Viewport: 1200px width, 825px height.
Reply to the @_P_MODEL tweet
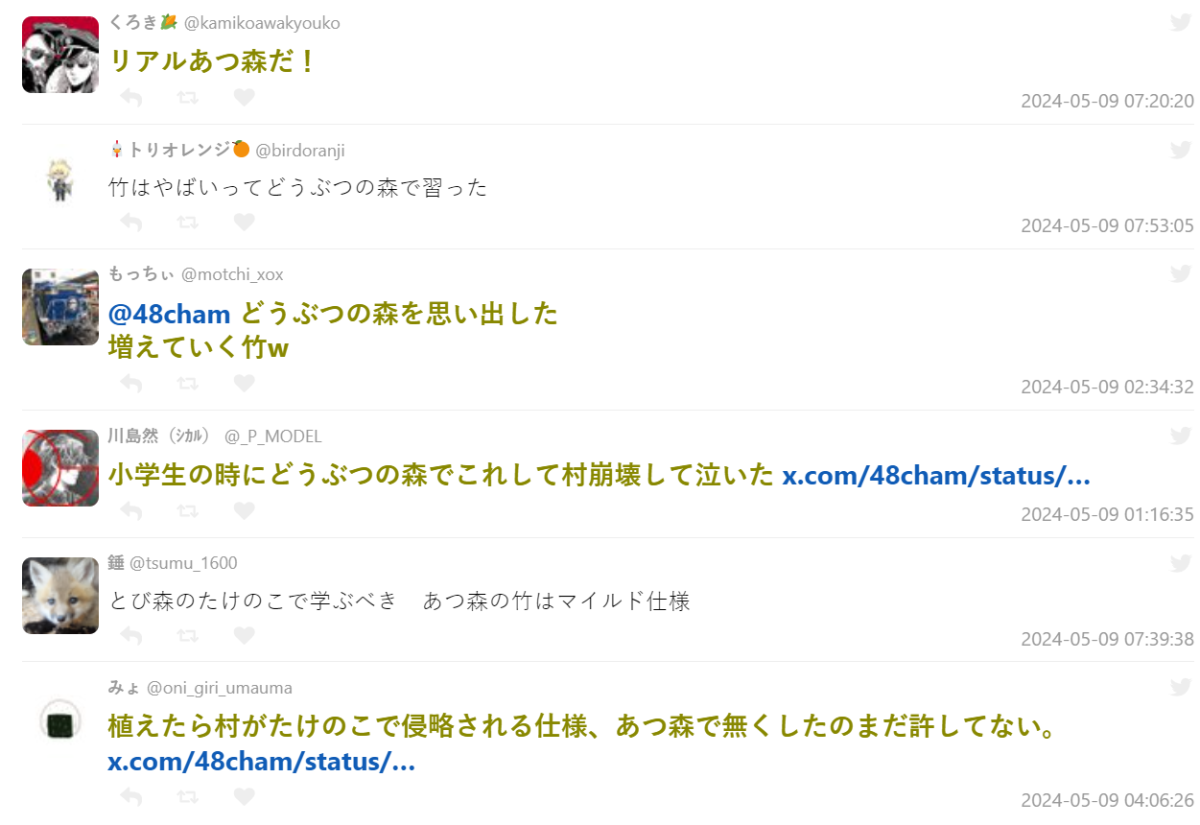click(x=131, y=510)
